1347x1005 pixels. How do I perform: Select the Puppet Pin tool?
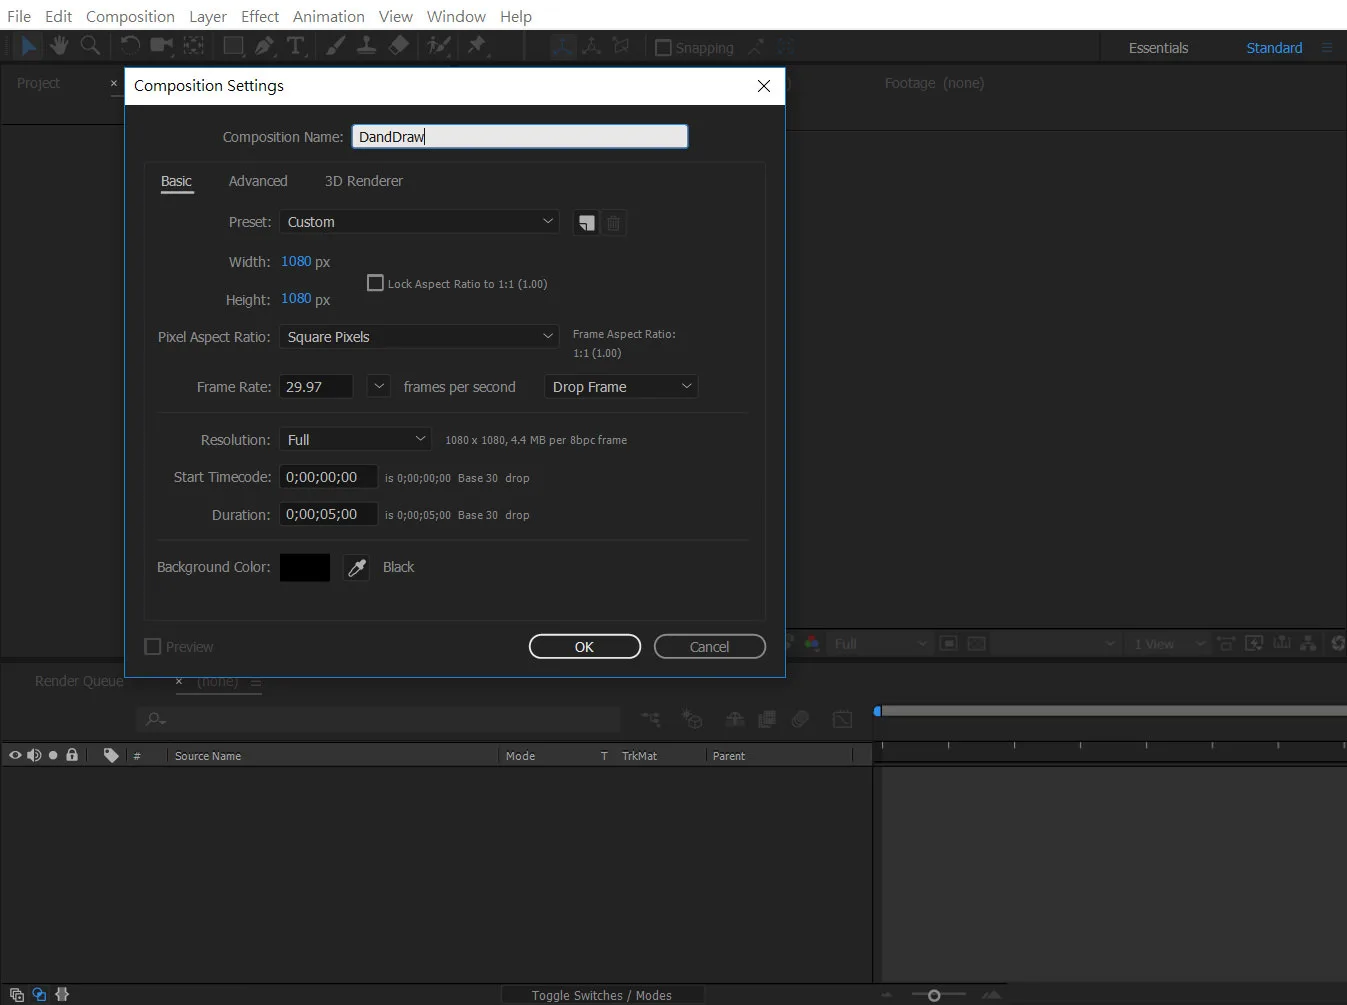coord(476,46)
